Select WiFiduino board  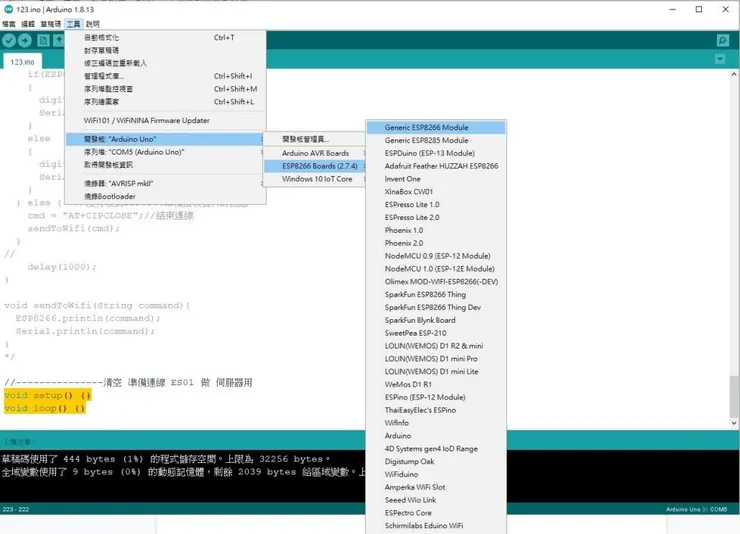click(436, 474)
